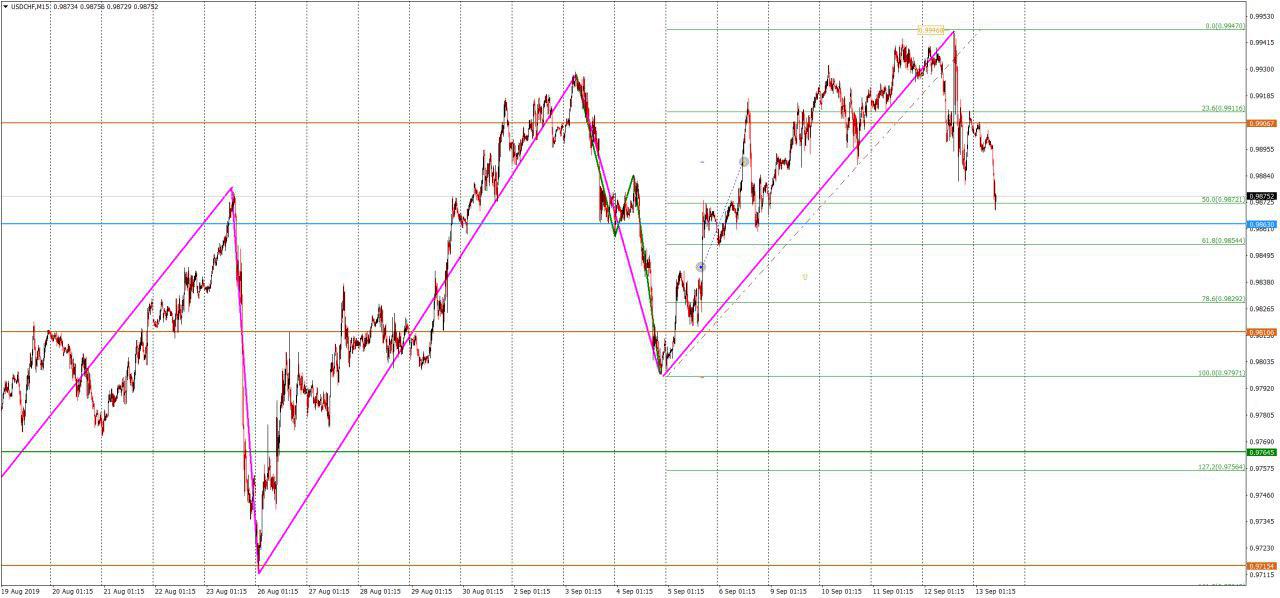This screenshot has height=598, width=1280.
Task: Select the Fibonacci 100.0 (0.97971) level label
Action: [x=1221, y=373]
